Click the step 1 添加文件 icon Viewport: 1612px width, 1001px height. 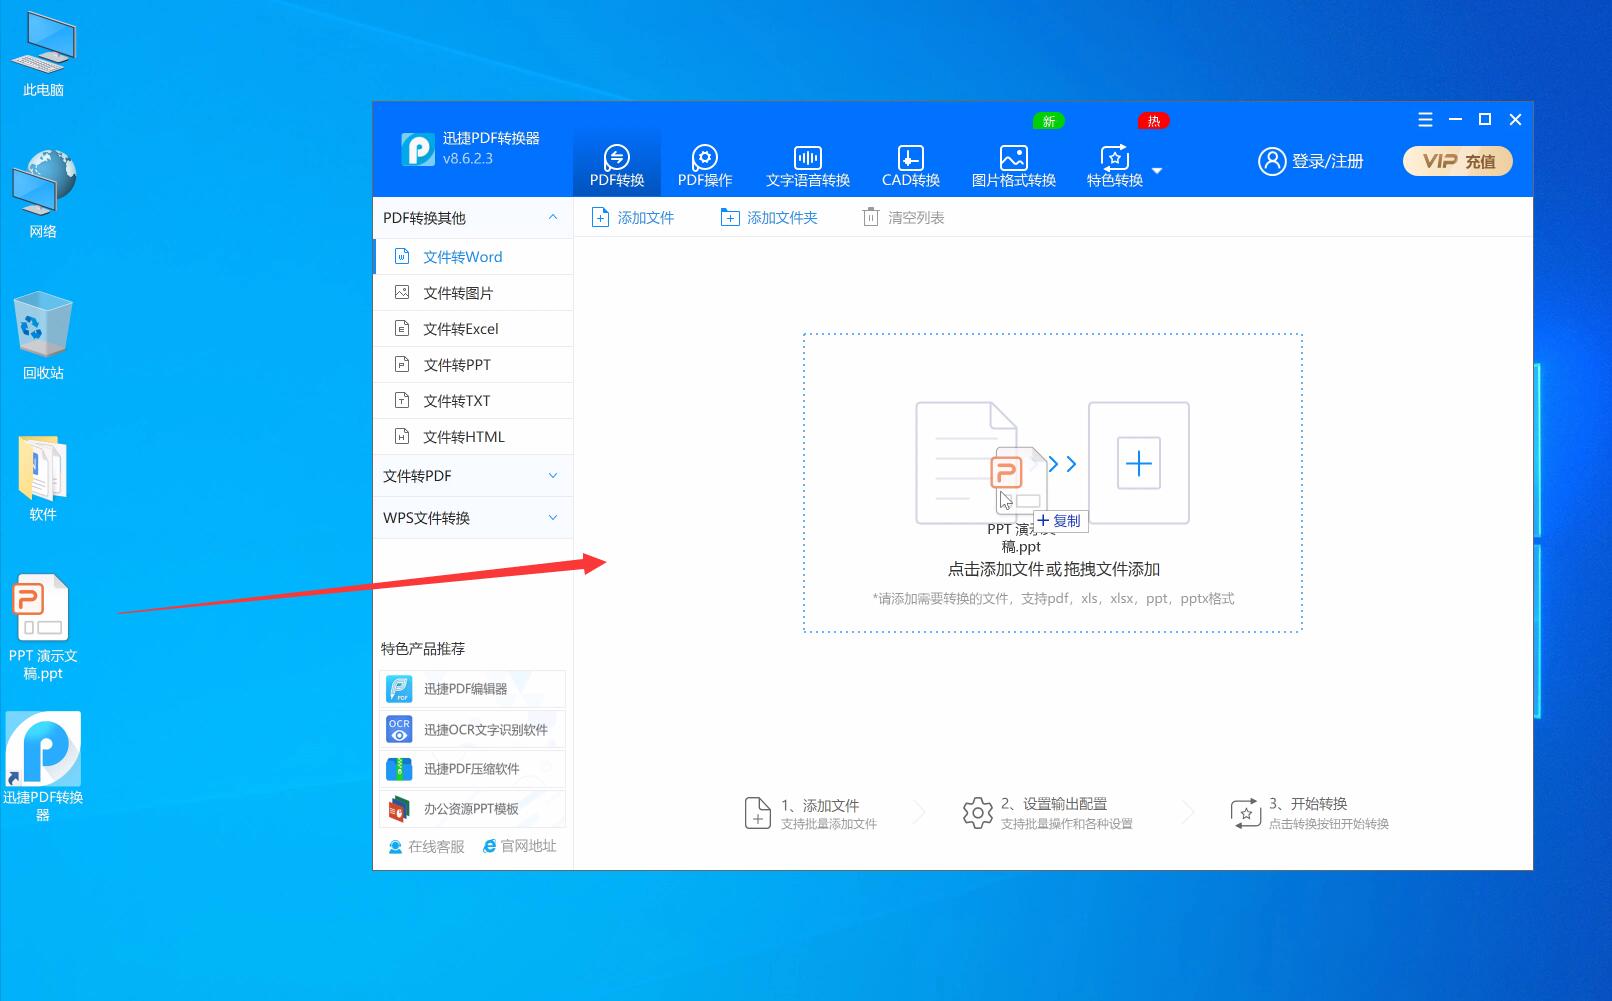pyautogui.click(x=757, y=813)
